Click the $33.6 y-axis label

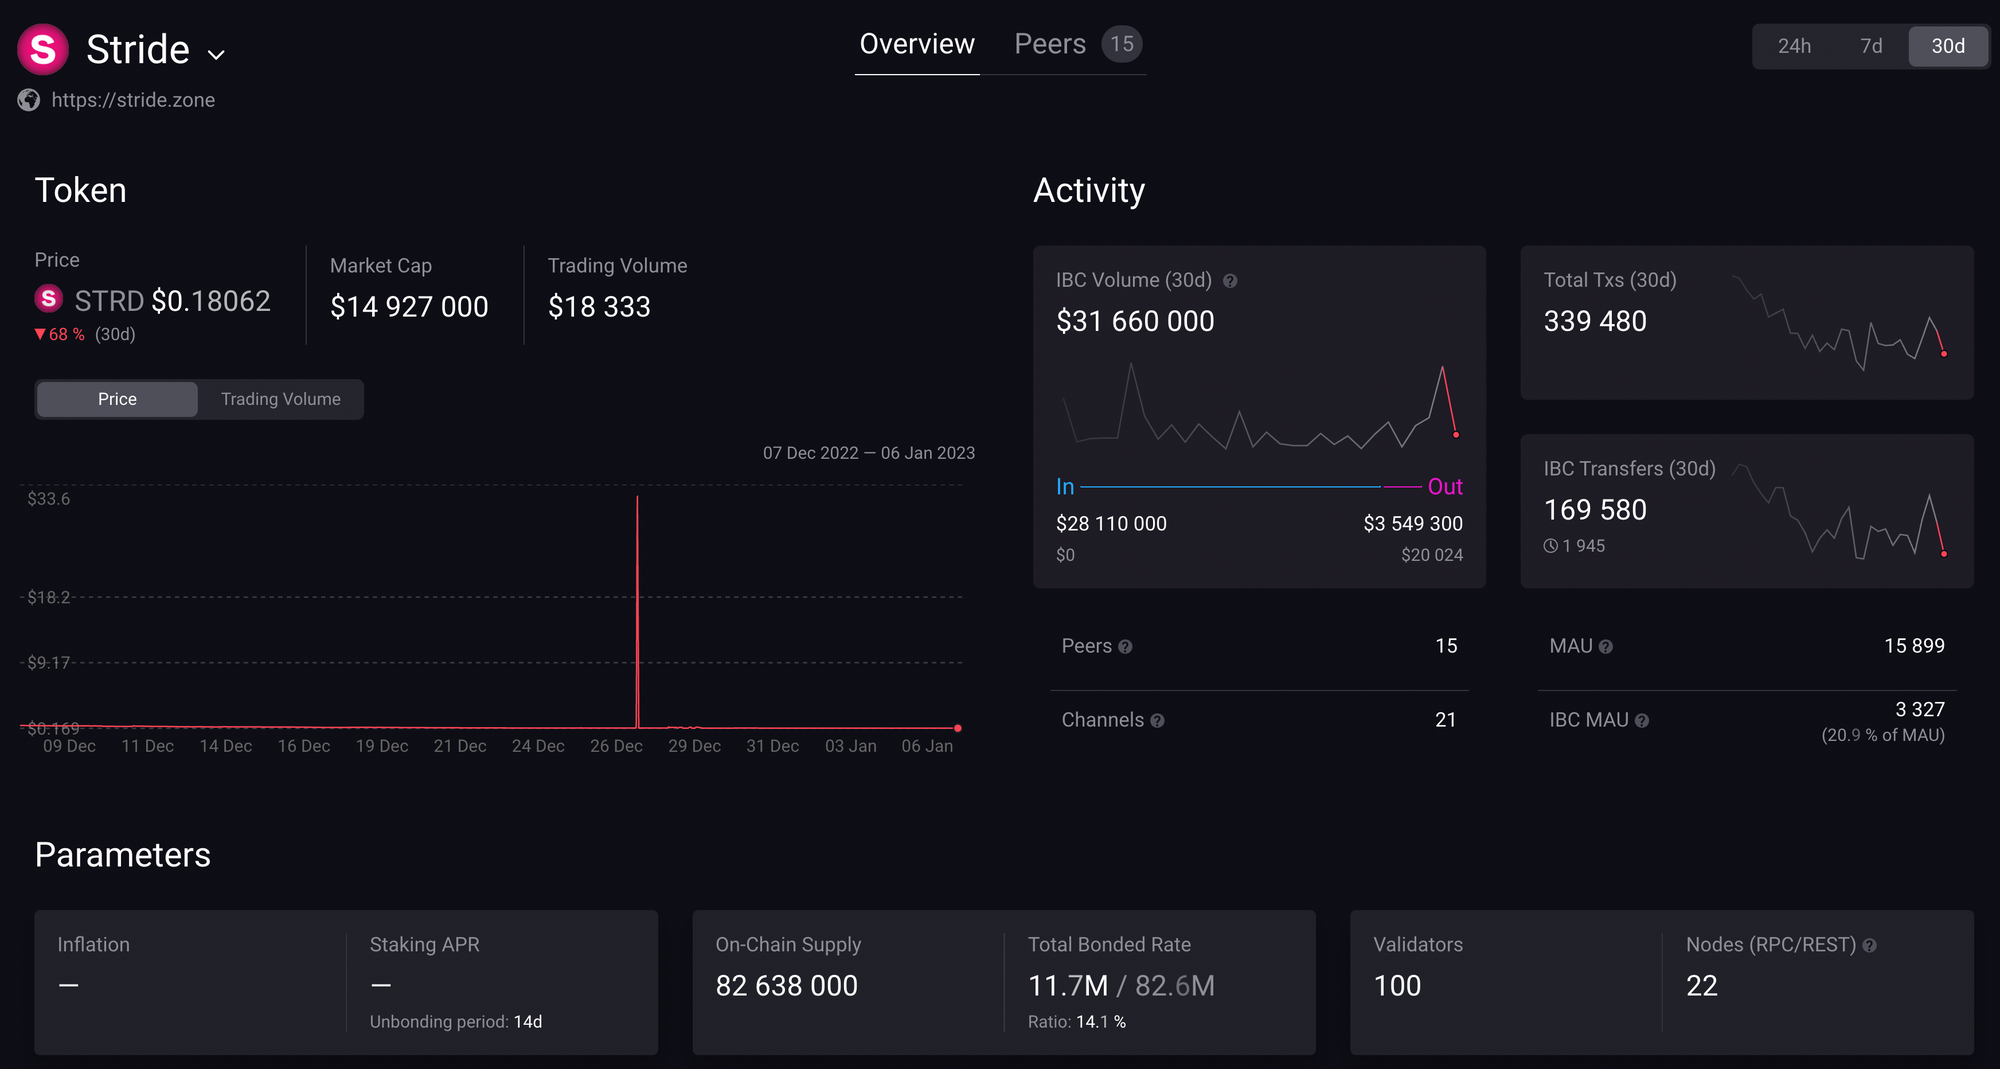(49, 499)
